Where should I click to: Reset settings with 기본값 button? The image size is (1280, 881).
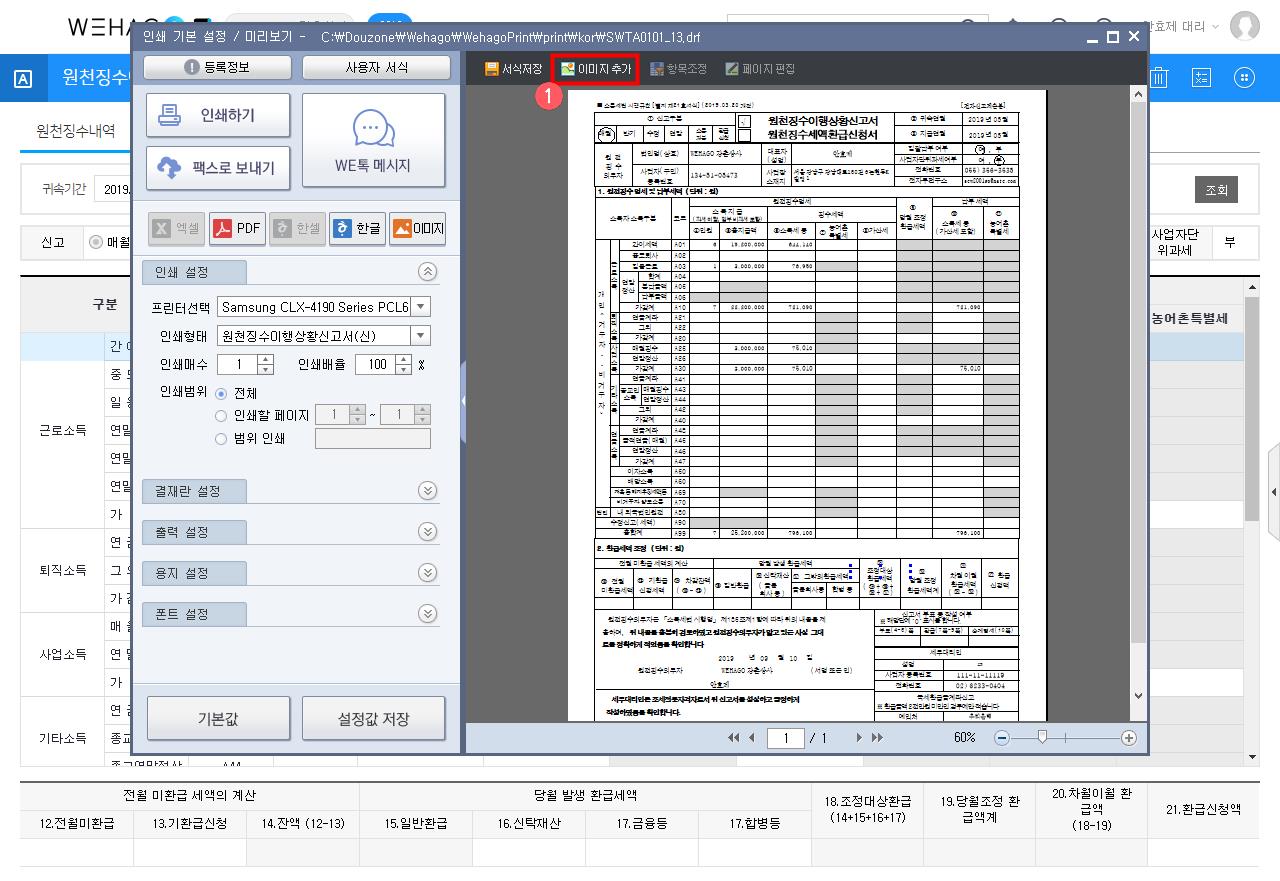pyautogui.click(x=218, y=719)
